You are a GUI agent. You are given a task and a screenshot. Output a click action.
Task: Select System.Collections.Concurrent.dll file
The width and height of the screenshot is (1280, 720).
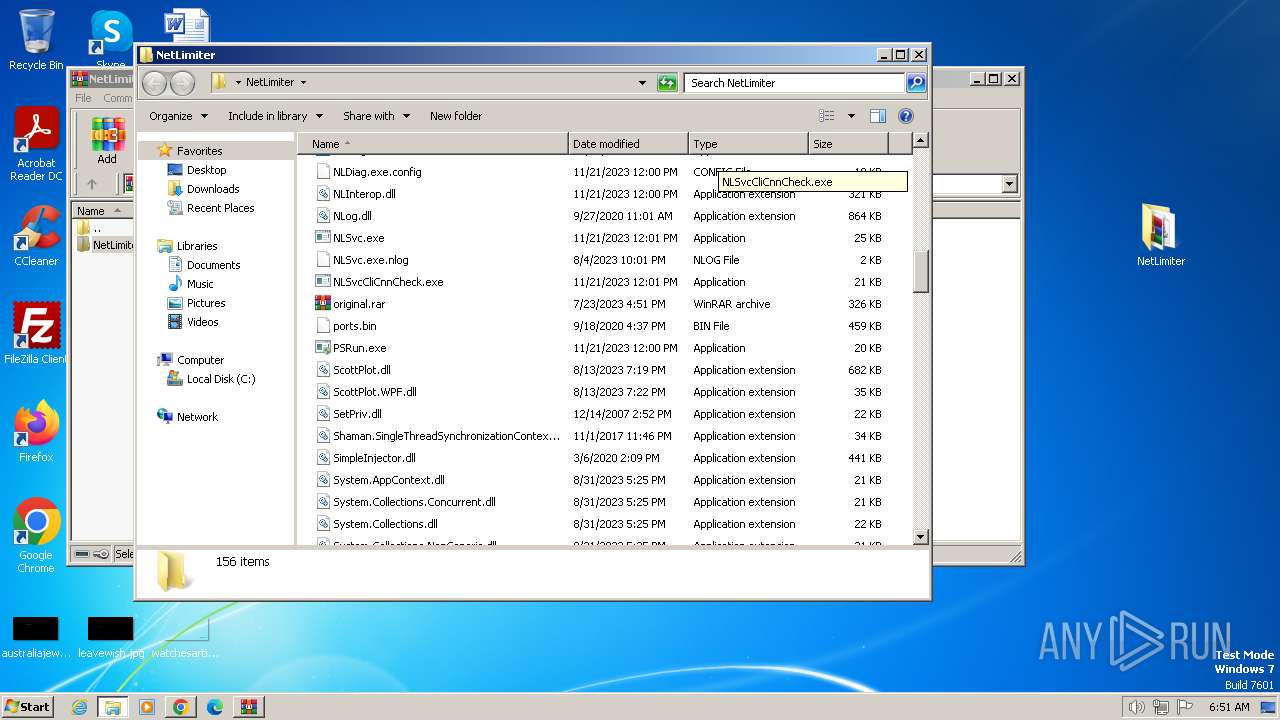414,502
